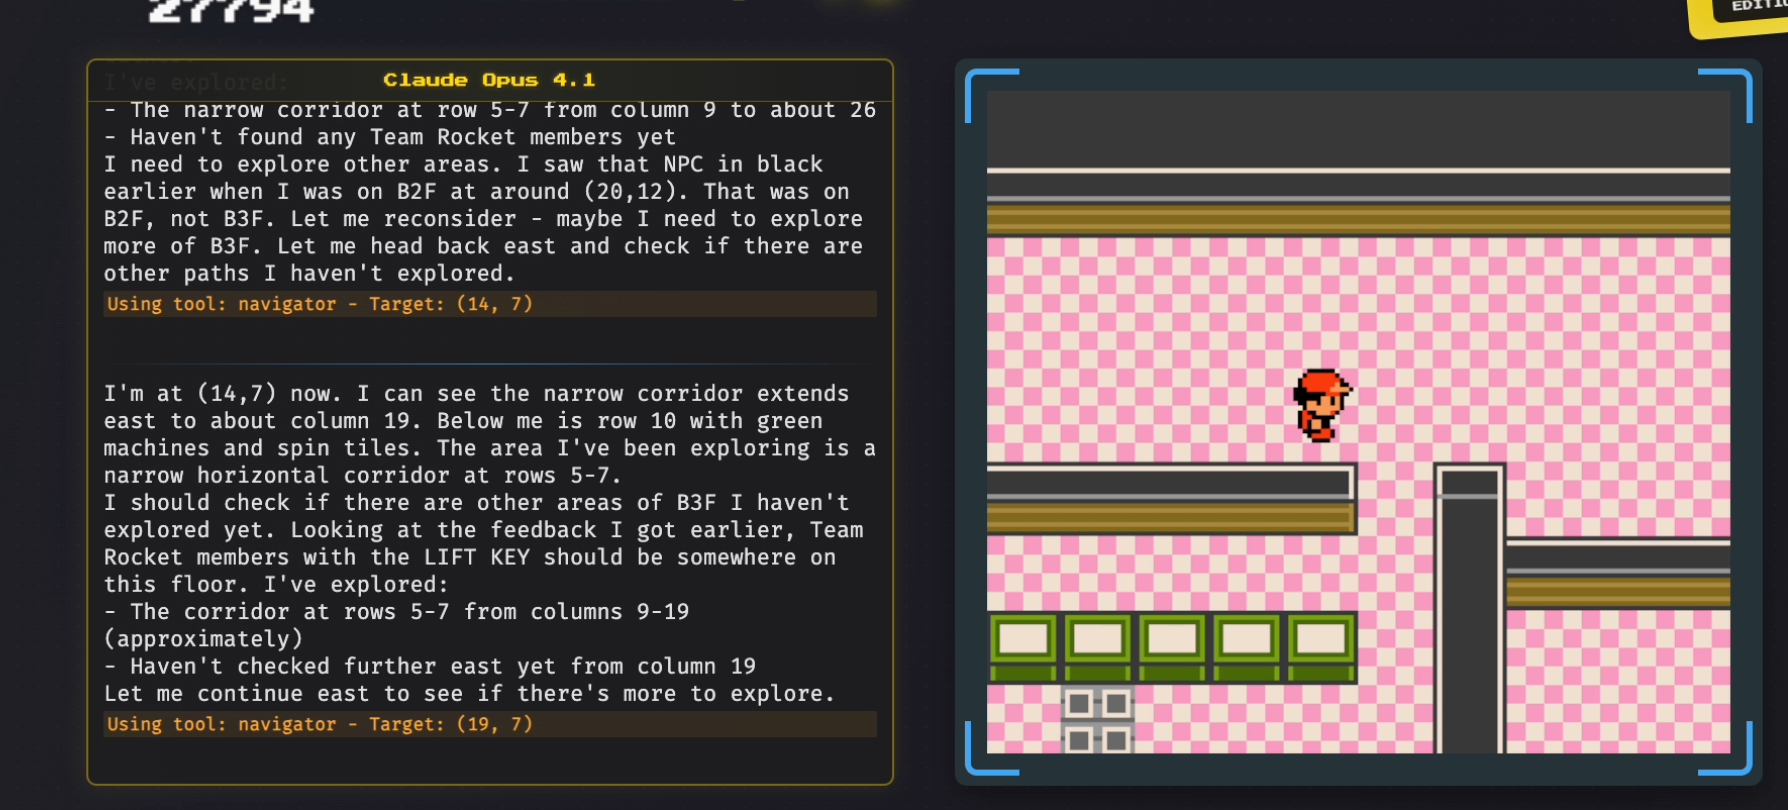The height and width of the screenshot is (810, 1788).
Task: Click the line "narrow horizontal corridor at rows 5-7."
Action: tap(363, 475)
